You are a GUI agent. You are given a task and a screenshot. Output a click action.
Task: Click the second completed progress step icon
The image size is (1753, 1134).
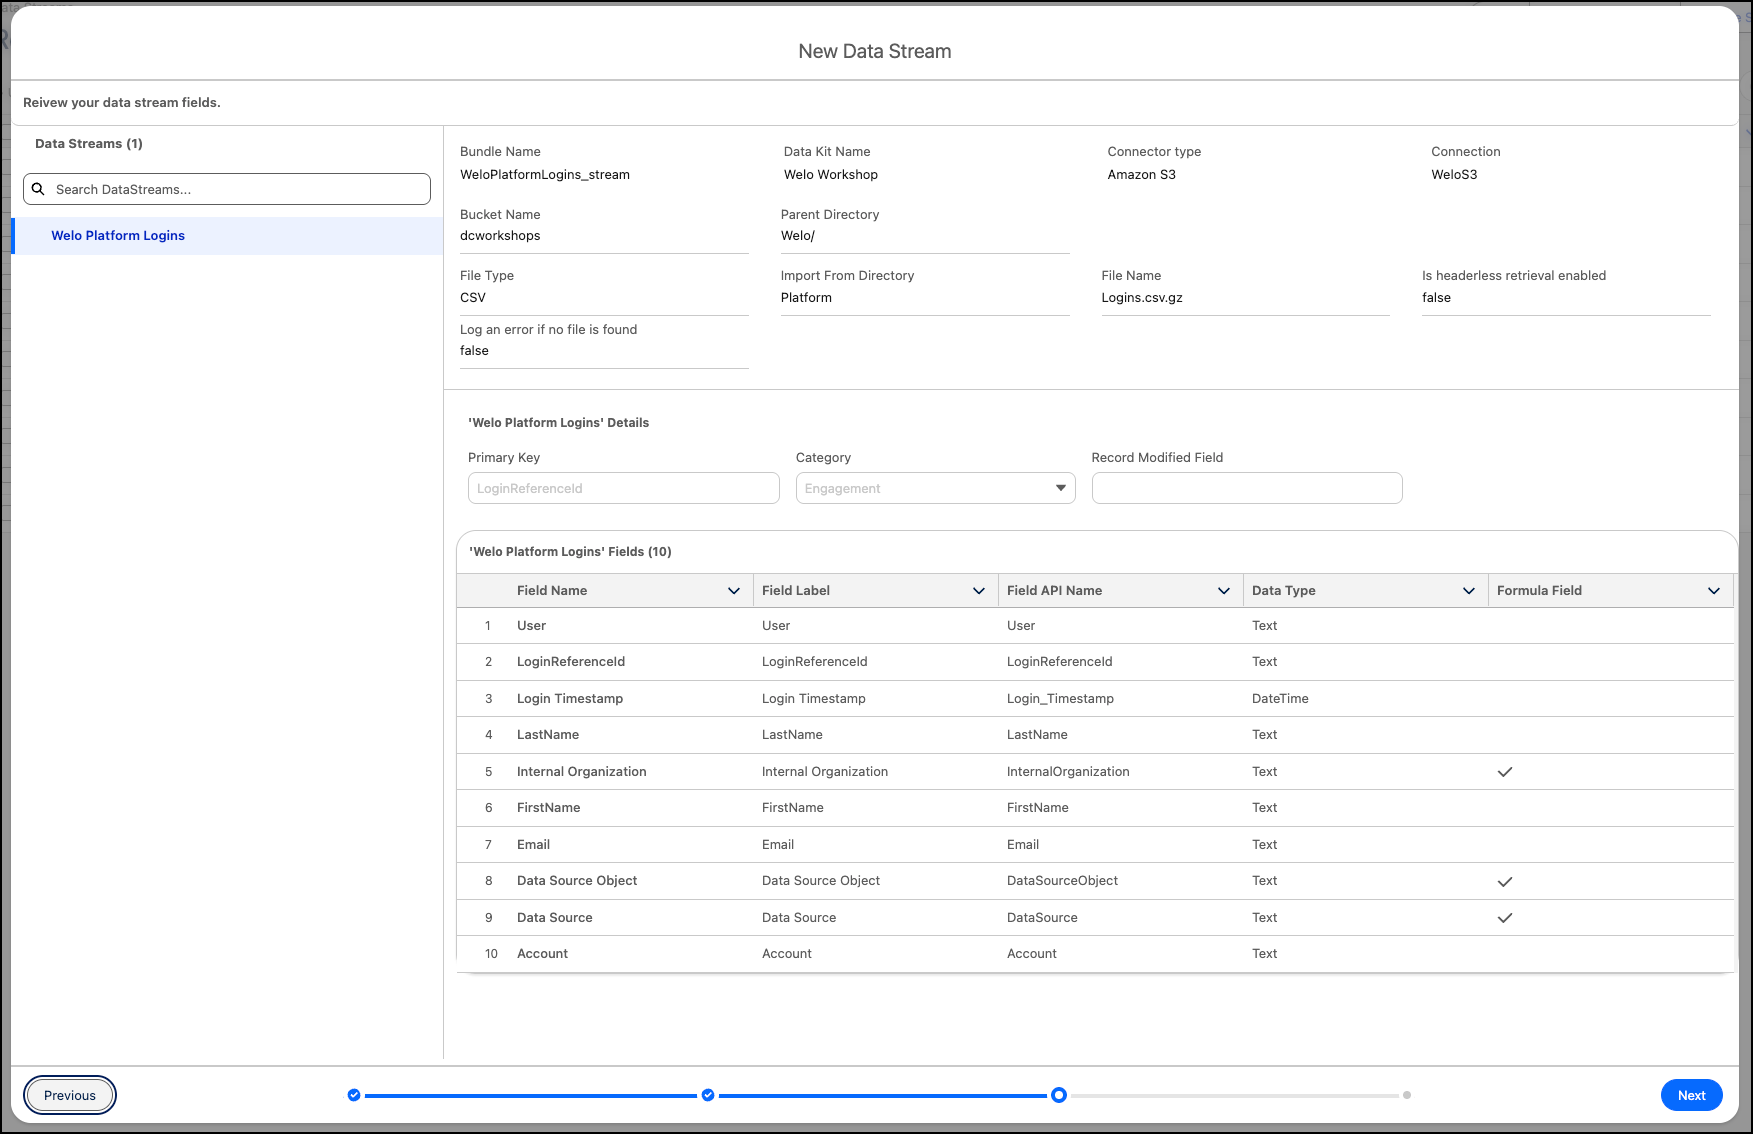coord(708,1095)
